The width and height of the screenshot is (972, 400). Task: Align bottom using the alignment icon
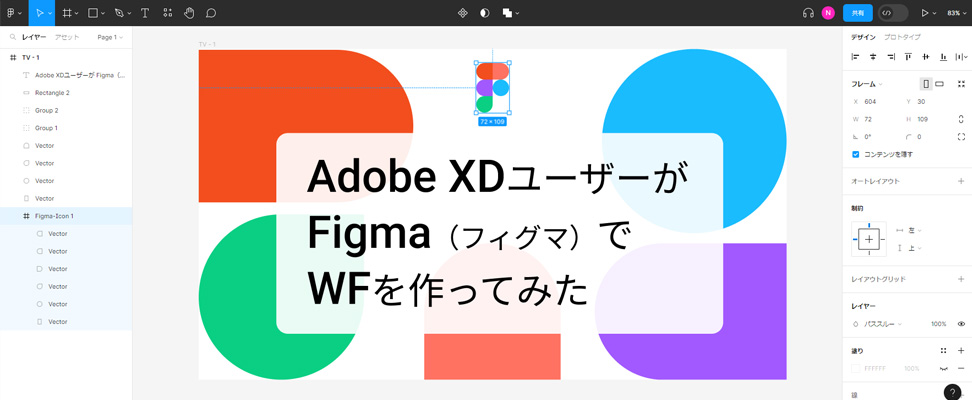943,57
